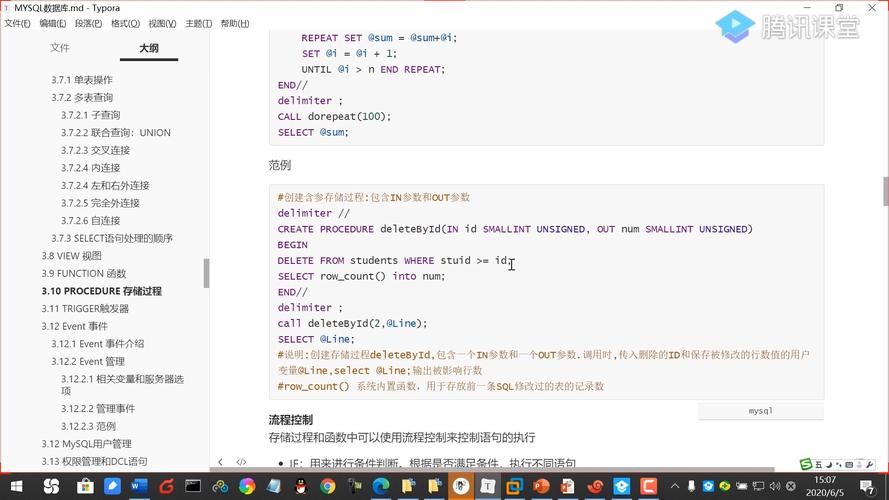
Task: Edit the mysql code language field
Action: [760, 411]
